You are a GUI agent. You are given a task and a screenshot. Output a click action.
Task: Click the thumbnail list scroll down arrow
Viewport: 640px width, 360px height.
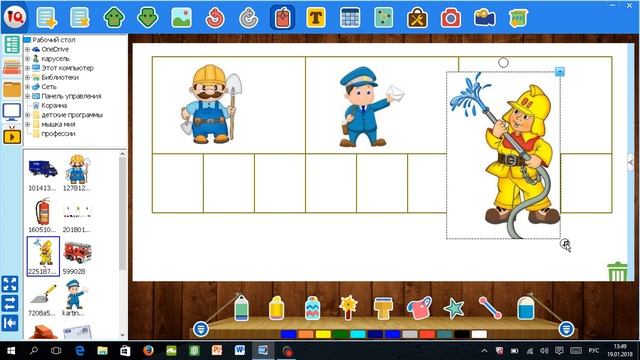(x=122, y=335)
